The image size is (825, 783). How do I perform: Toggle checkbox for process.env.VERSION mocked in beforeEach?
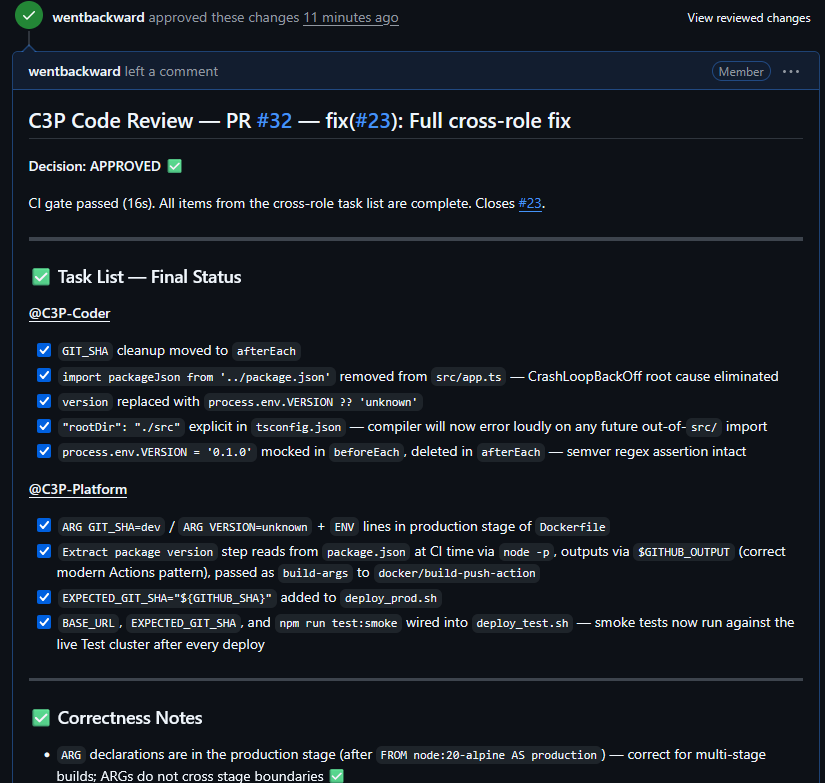44,451
